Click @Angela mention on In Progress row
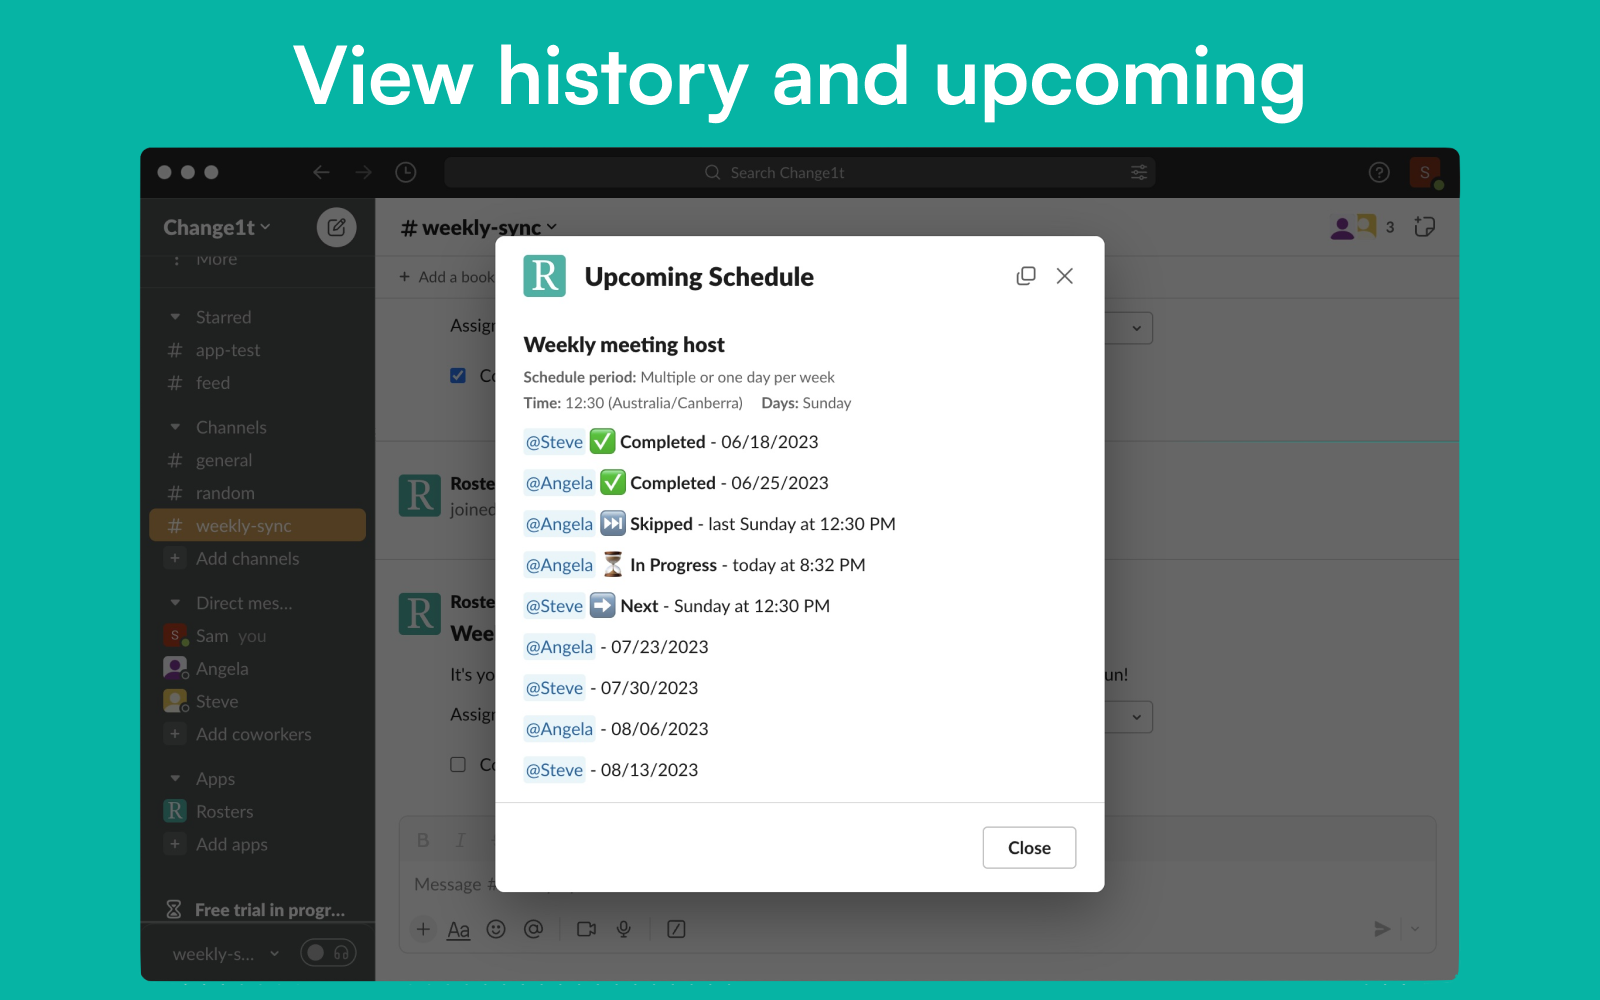 pos(560,565)
